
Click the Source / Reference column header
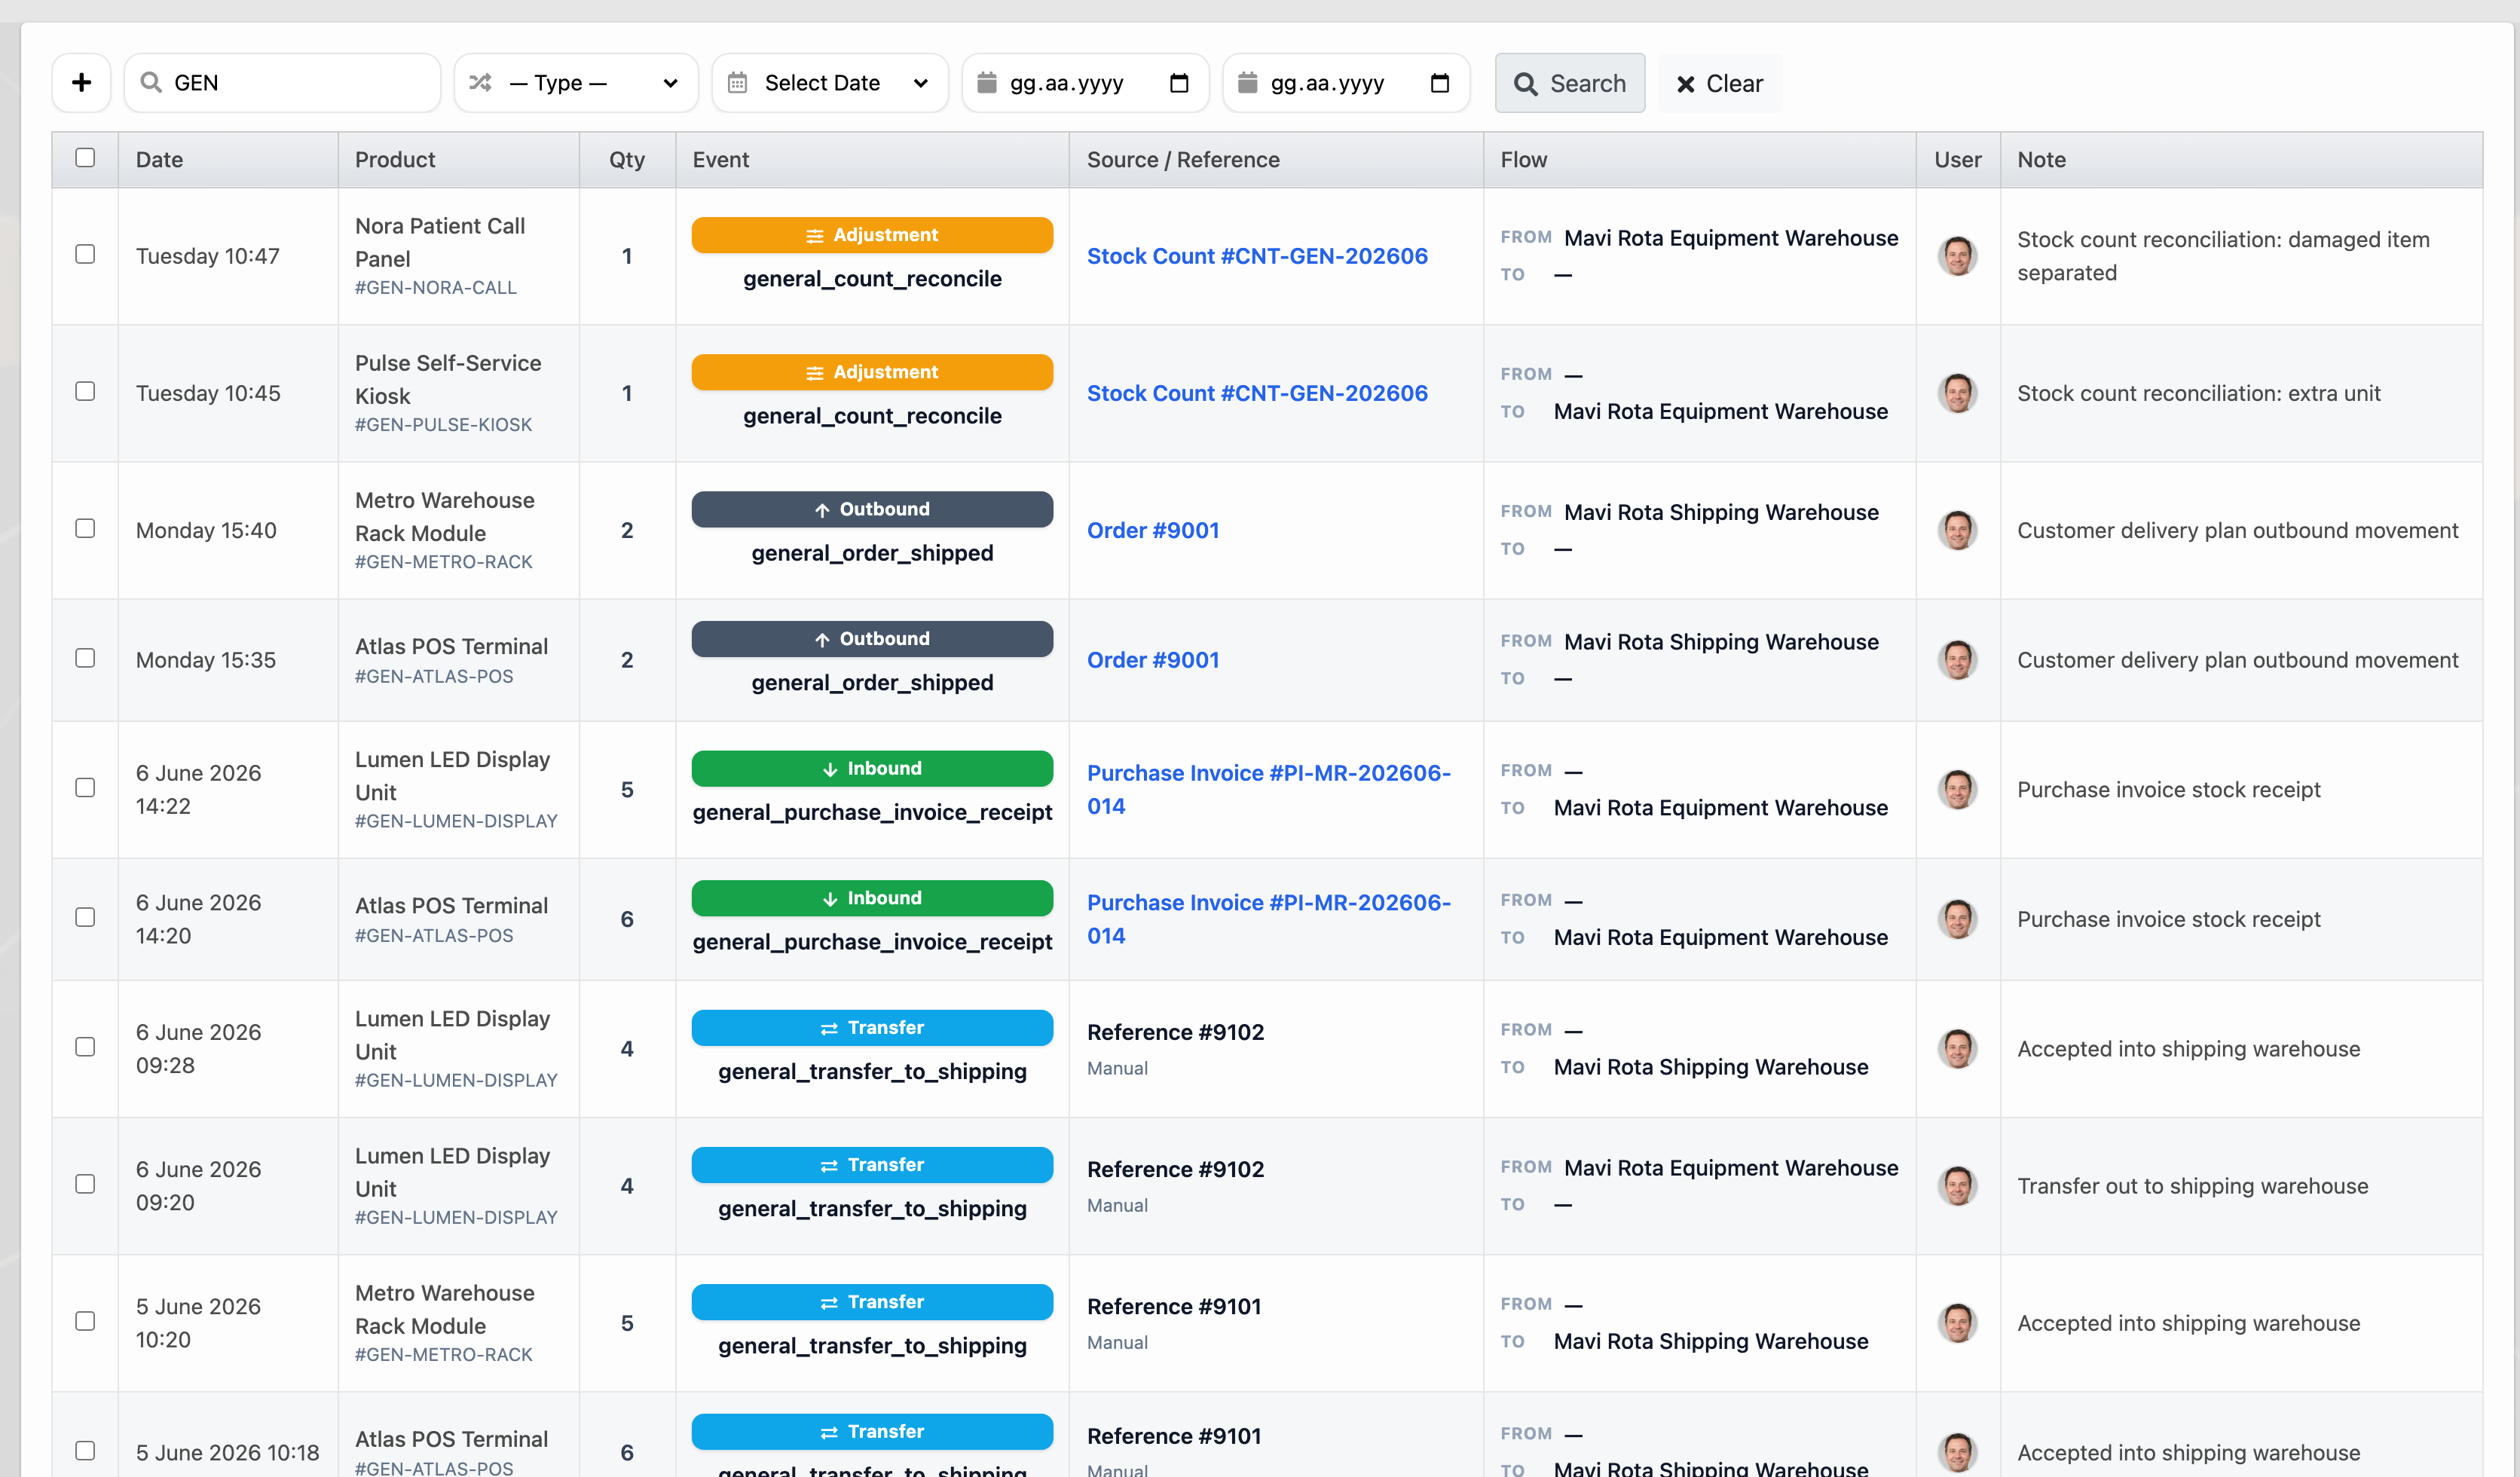[x=1276, y=160]
